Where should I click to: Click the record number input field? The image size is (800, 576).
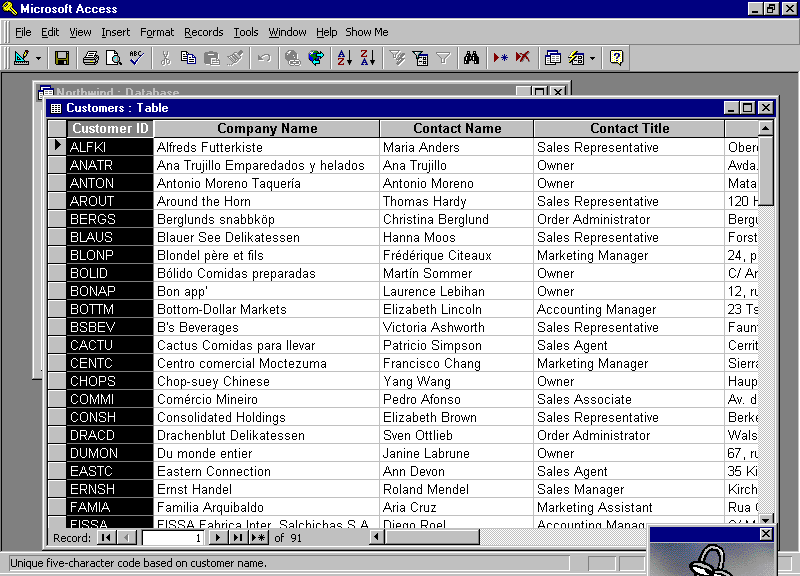172,537
